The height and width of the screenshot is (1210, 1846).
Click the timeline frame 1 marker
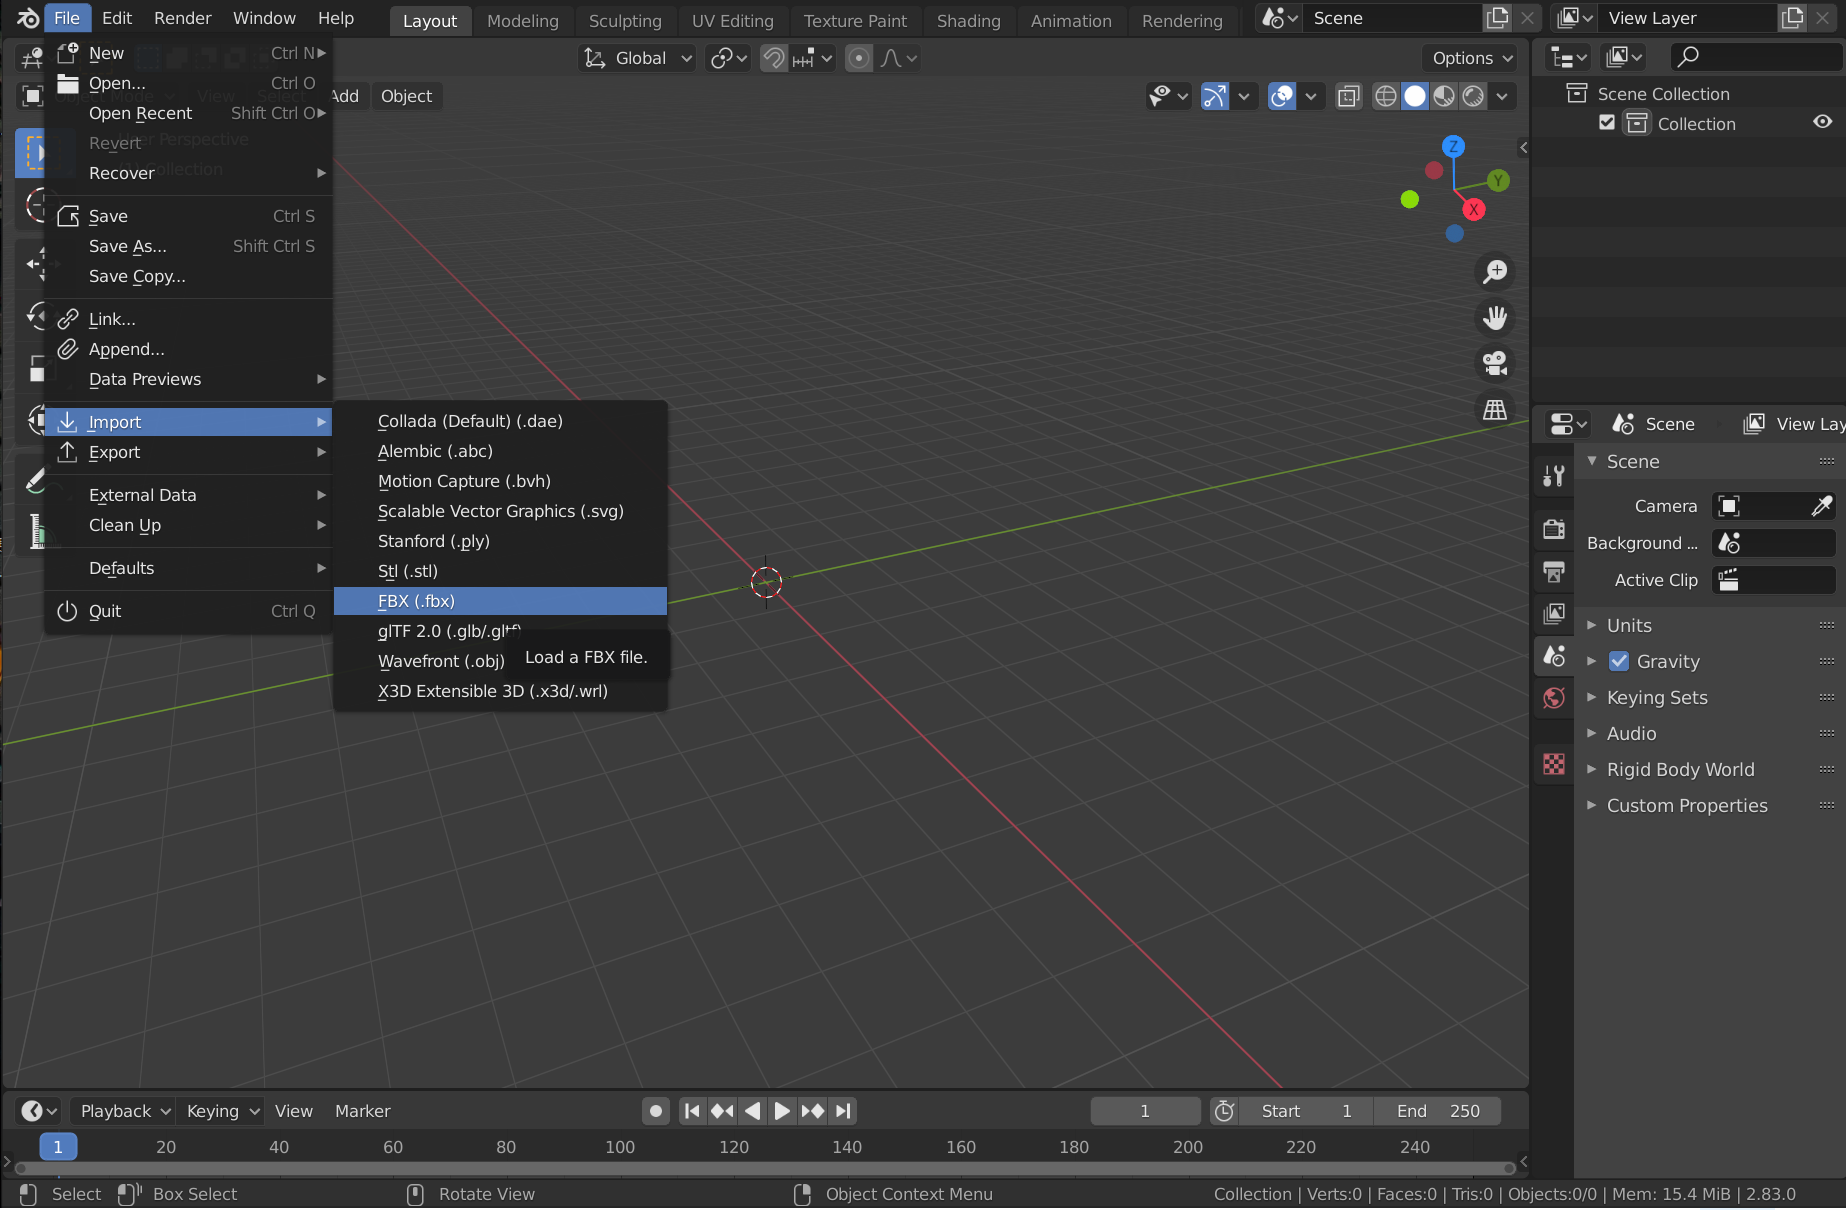[58, 1147]
